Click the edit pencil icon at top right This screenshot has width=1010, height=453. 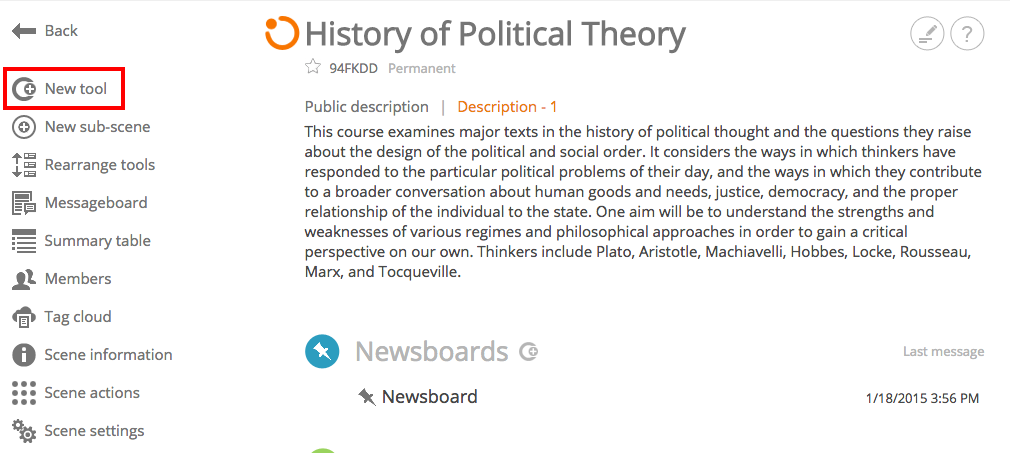pyautogui.click(x=927, y=34)
